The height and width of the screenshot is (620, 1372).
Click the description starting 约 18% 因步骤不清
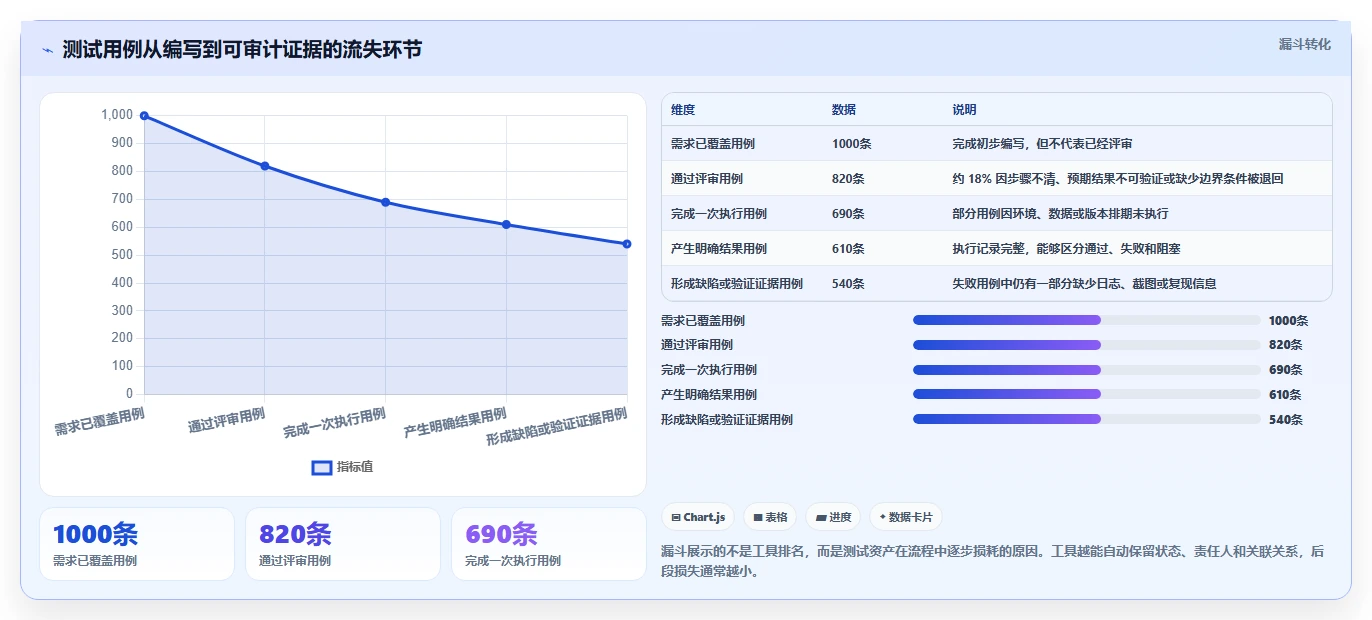tap(1118, 179)
